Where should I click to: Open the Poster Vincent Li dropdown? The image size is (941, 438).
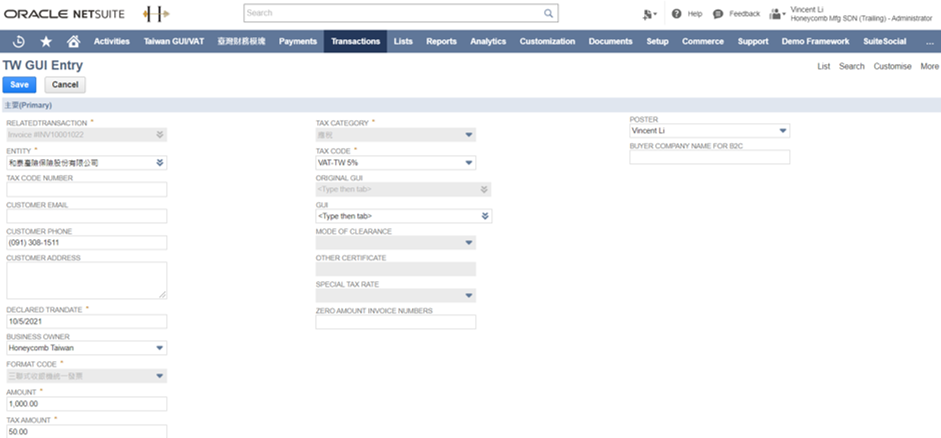click(x=783, y=131)
